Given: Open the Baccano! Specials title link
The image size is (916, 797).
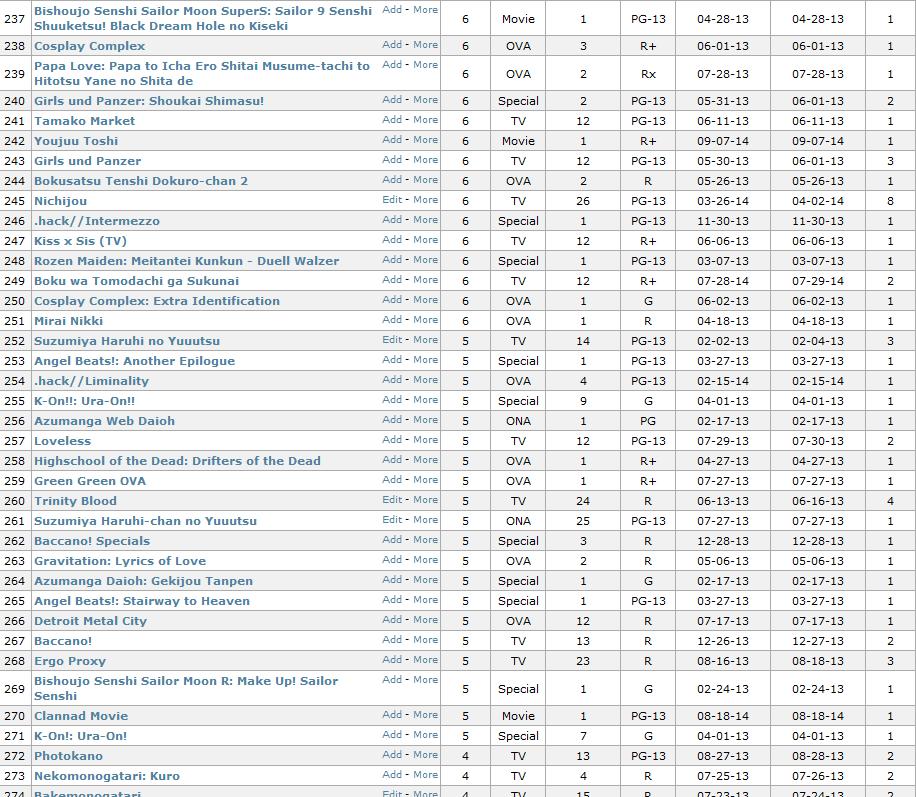Looking at the screenshot, I should tap(92, 541).
